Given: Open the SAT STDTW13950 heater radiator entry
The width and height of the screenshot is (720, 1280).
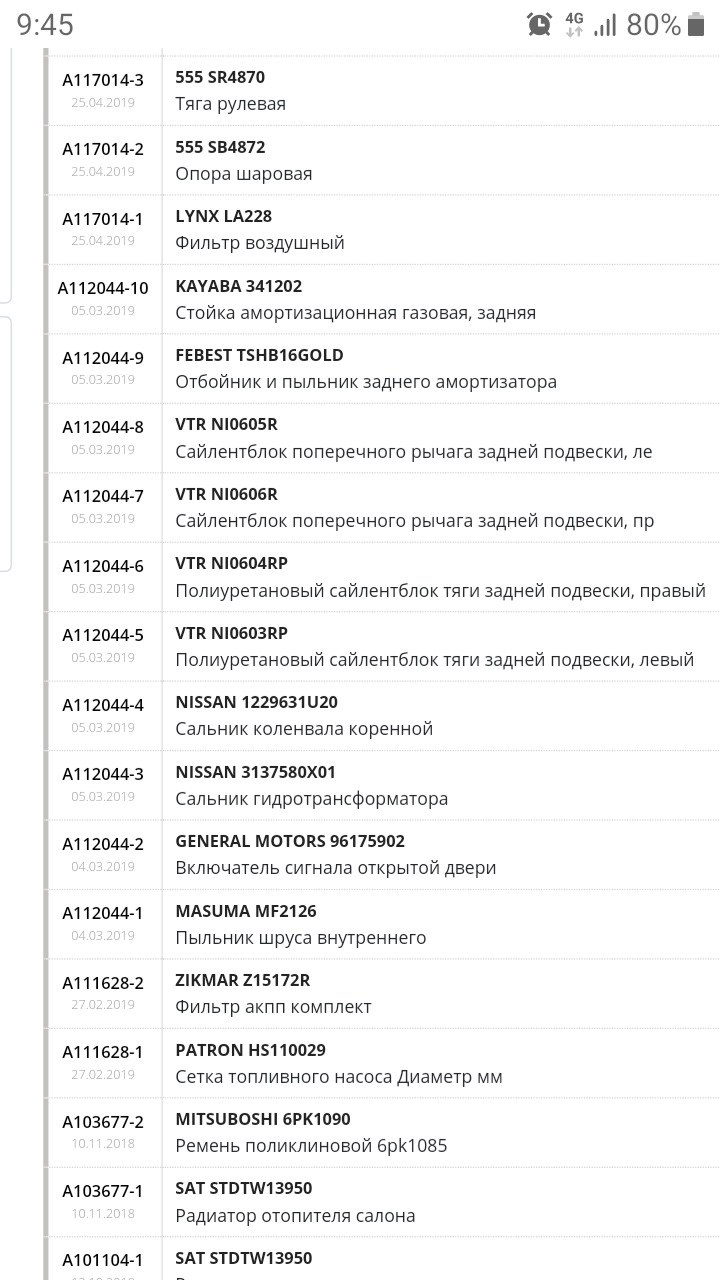Looking at the screenshot, I should pos(400,1200).
